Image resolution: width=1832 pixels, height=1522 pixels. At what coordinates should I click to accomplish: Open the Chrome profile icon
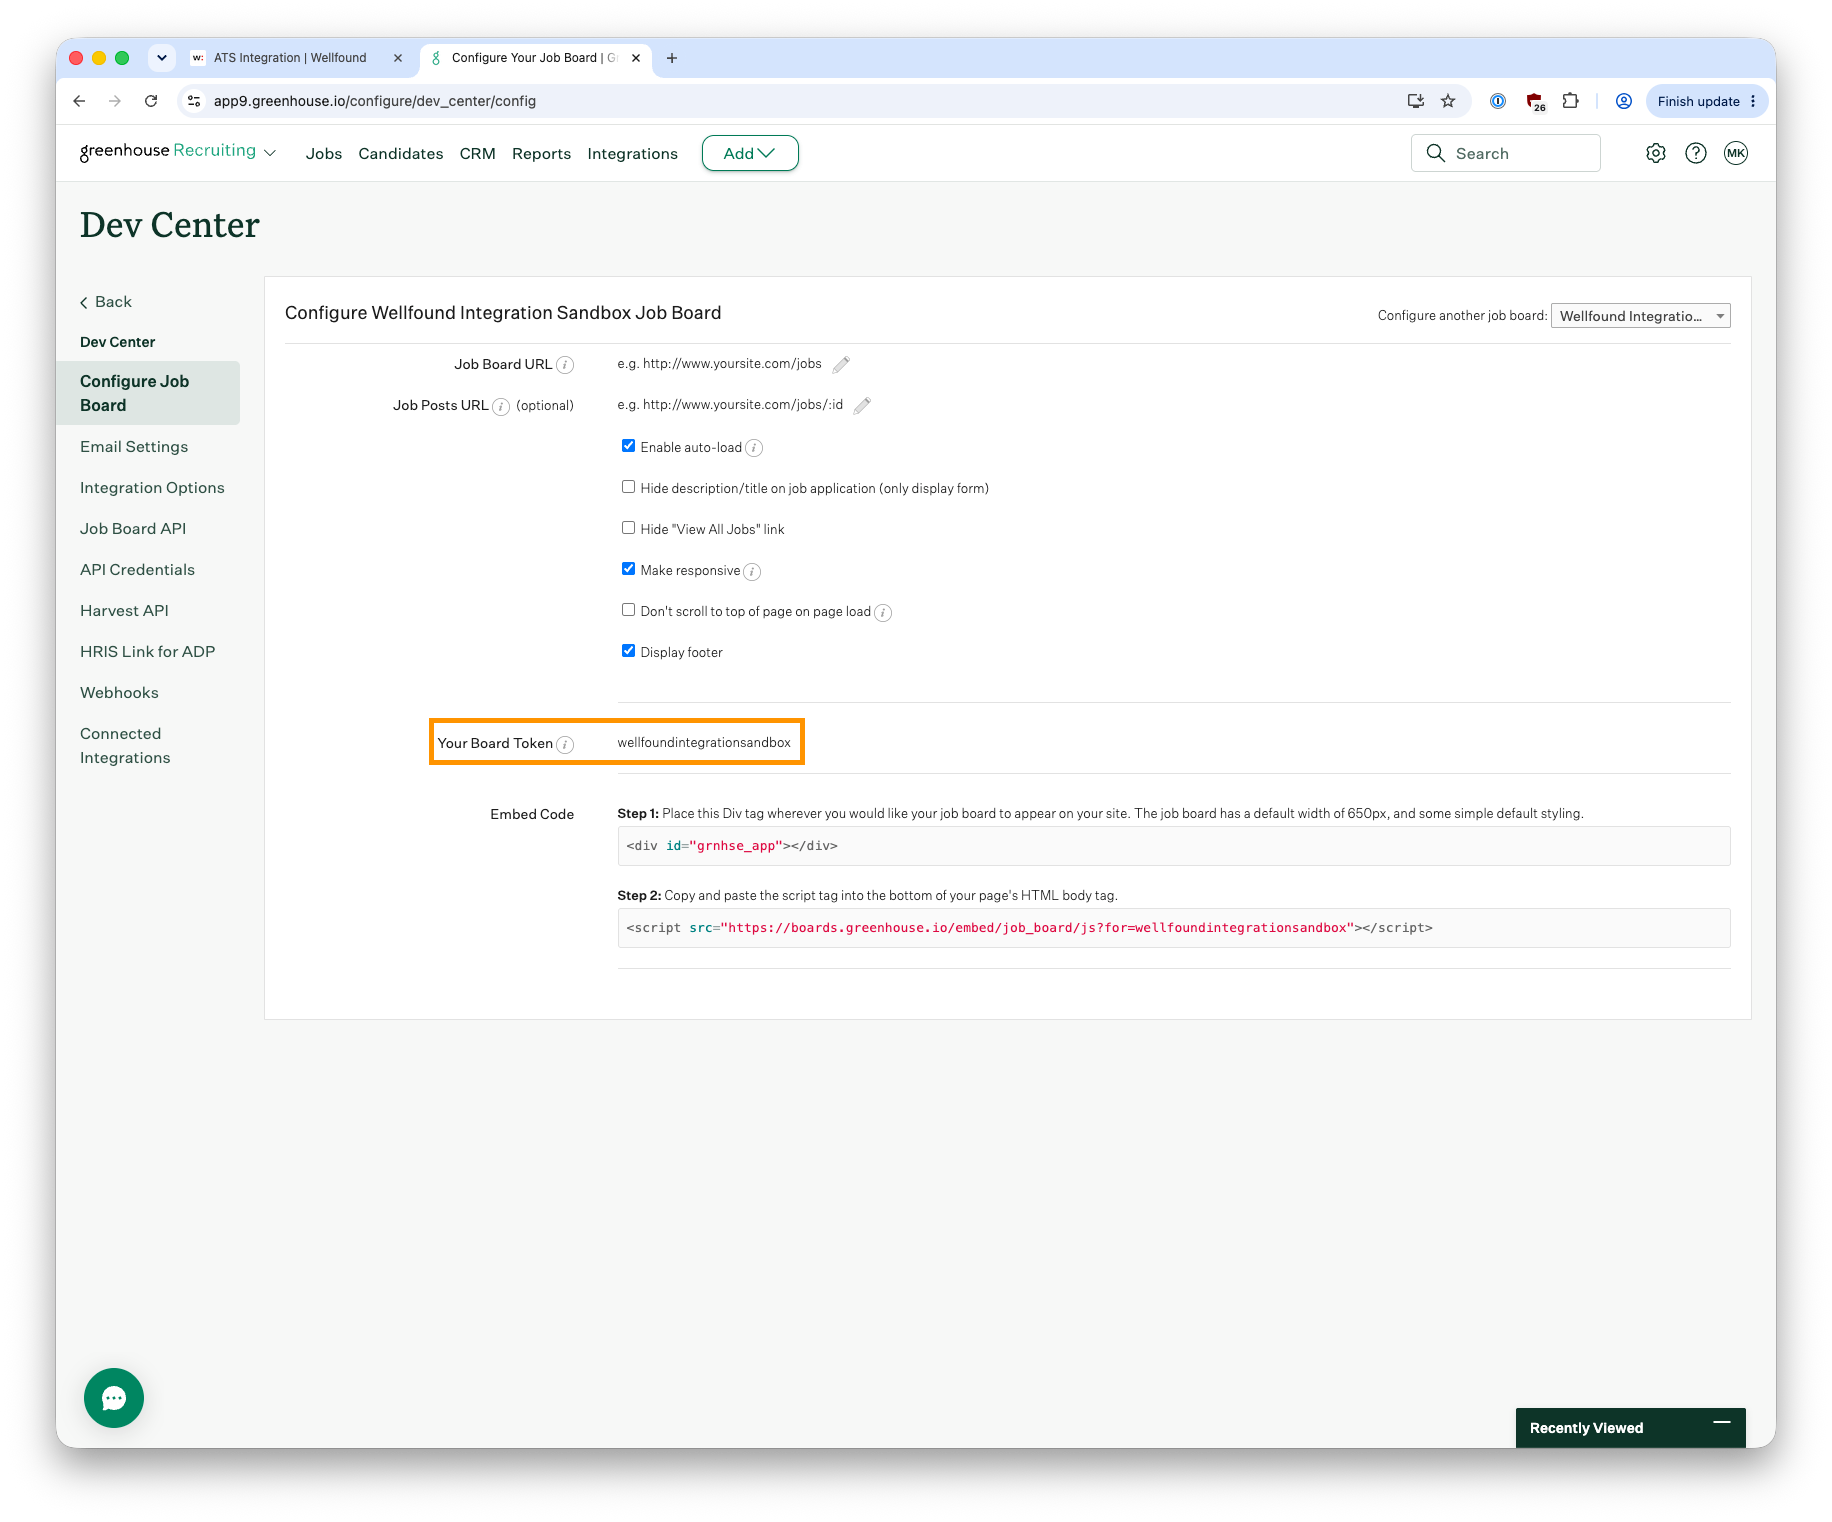click(x=1624, y=101)
